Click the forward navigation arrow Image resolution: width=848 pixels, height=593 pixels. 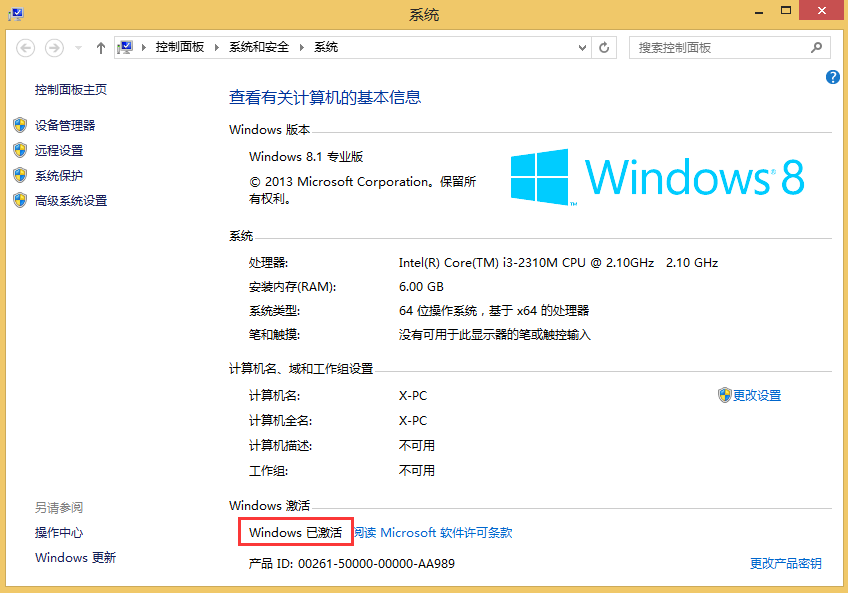point(54,47)
